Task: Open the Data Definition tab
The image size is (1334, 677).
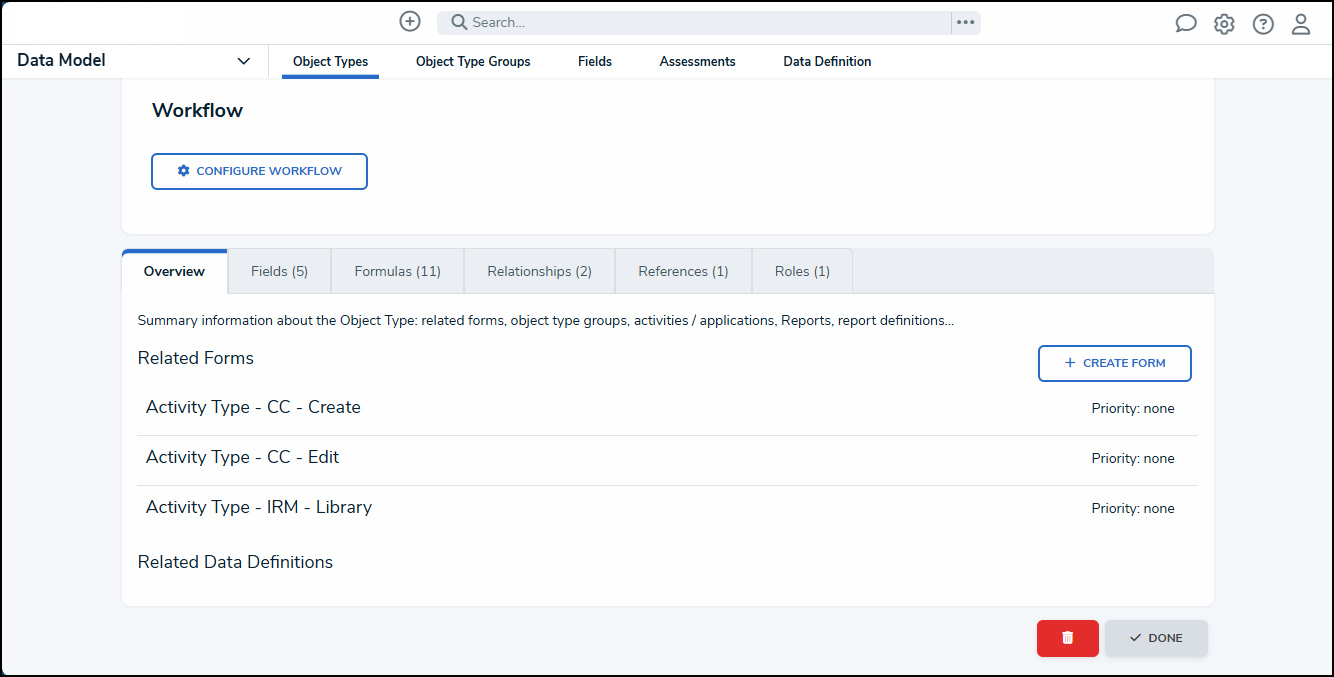Action: point(827,61)
